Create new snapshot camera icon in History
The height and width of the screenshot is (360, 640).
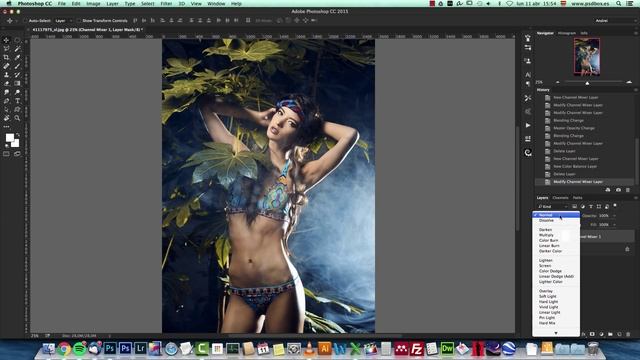point(618,190)
